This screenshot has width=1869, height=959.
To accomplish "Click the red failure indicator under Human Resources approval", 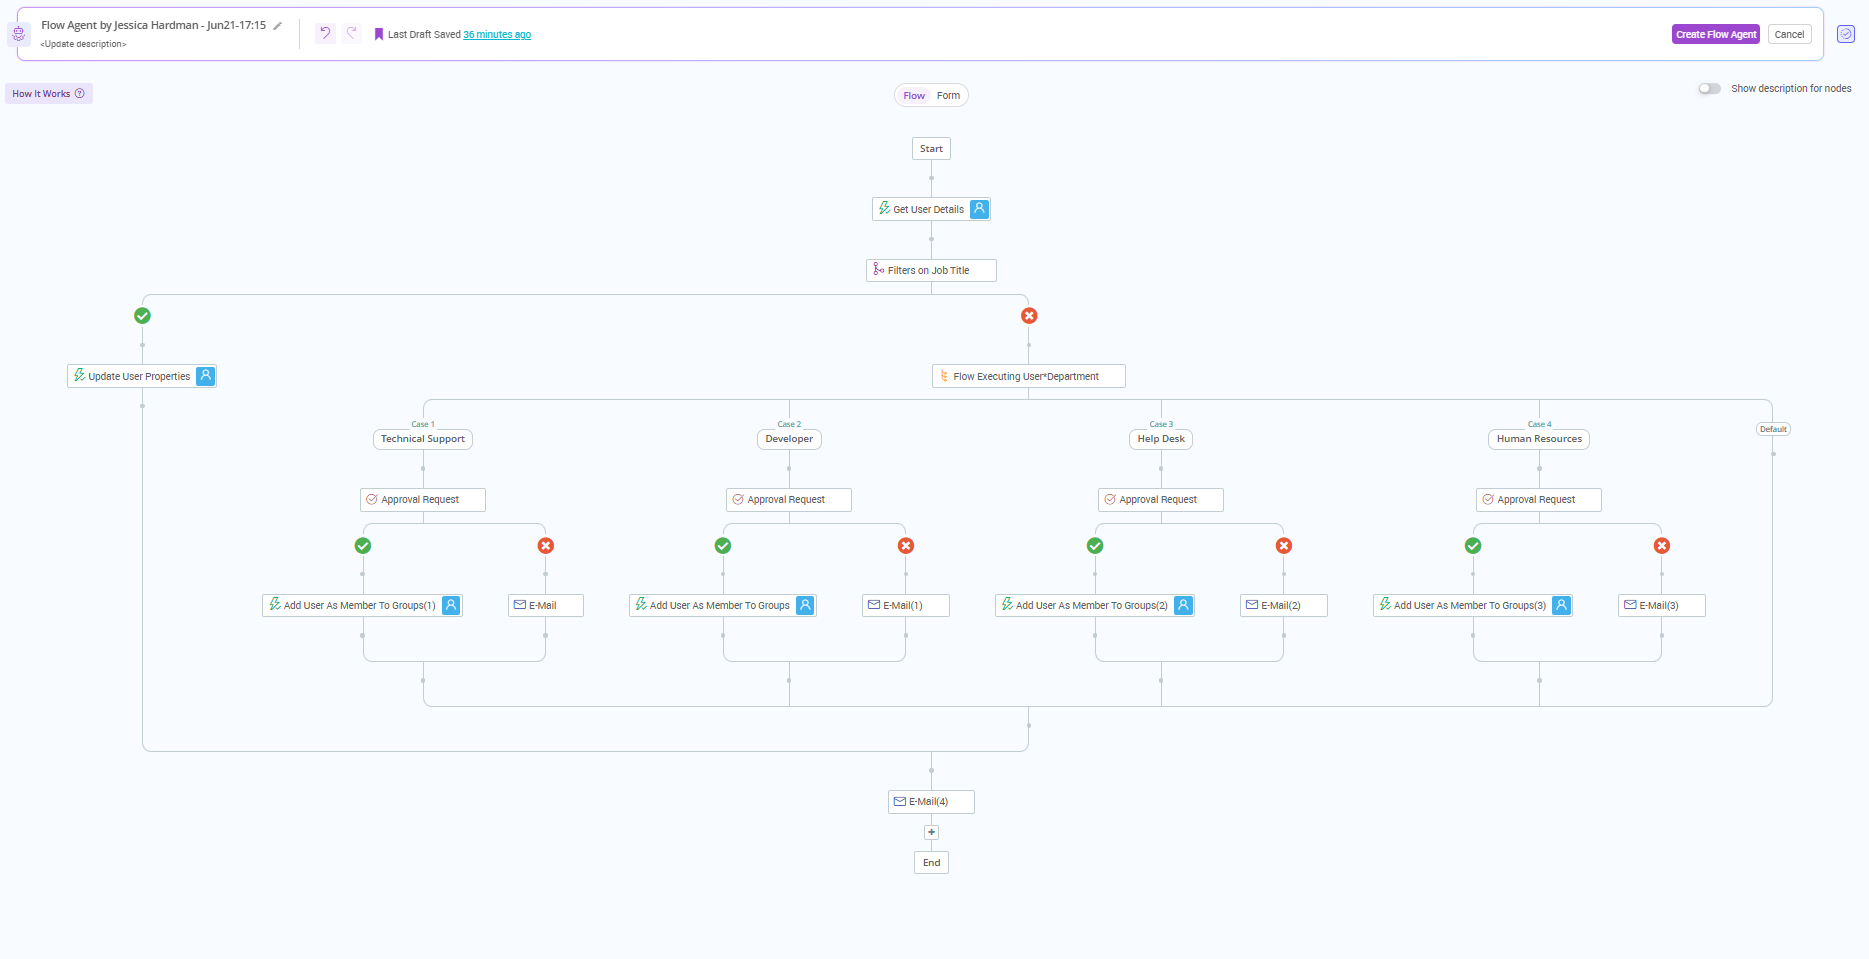I will (x=1661, y=545).
